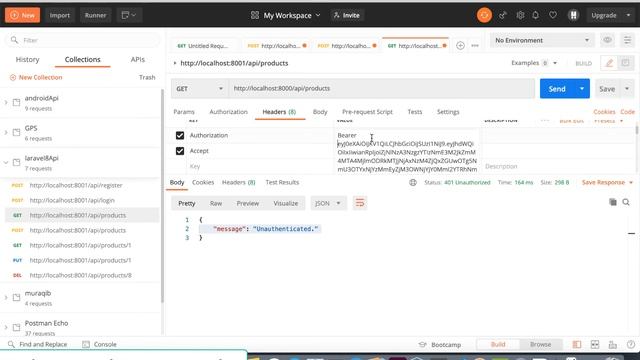This screenshot has width=640, height=360.
Task: Click the Import button
Action: (x=60, y=15)
